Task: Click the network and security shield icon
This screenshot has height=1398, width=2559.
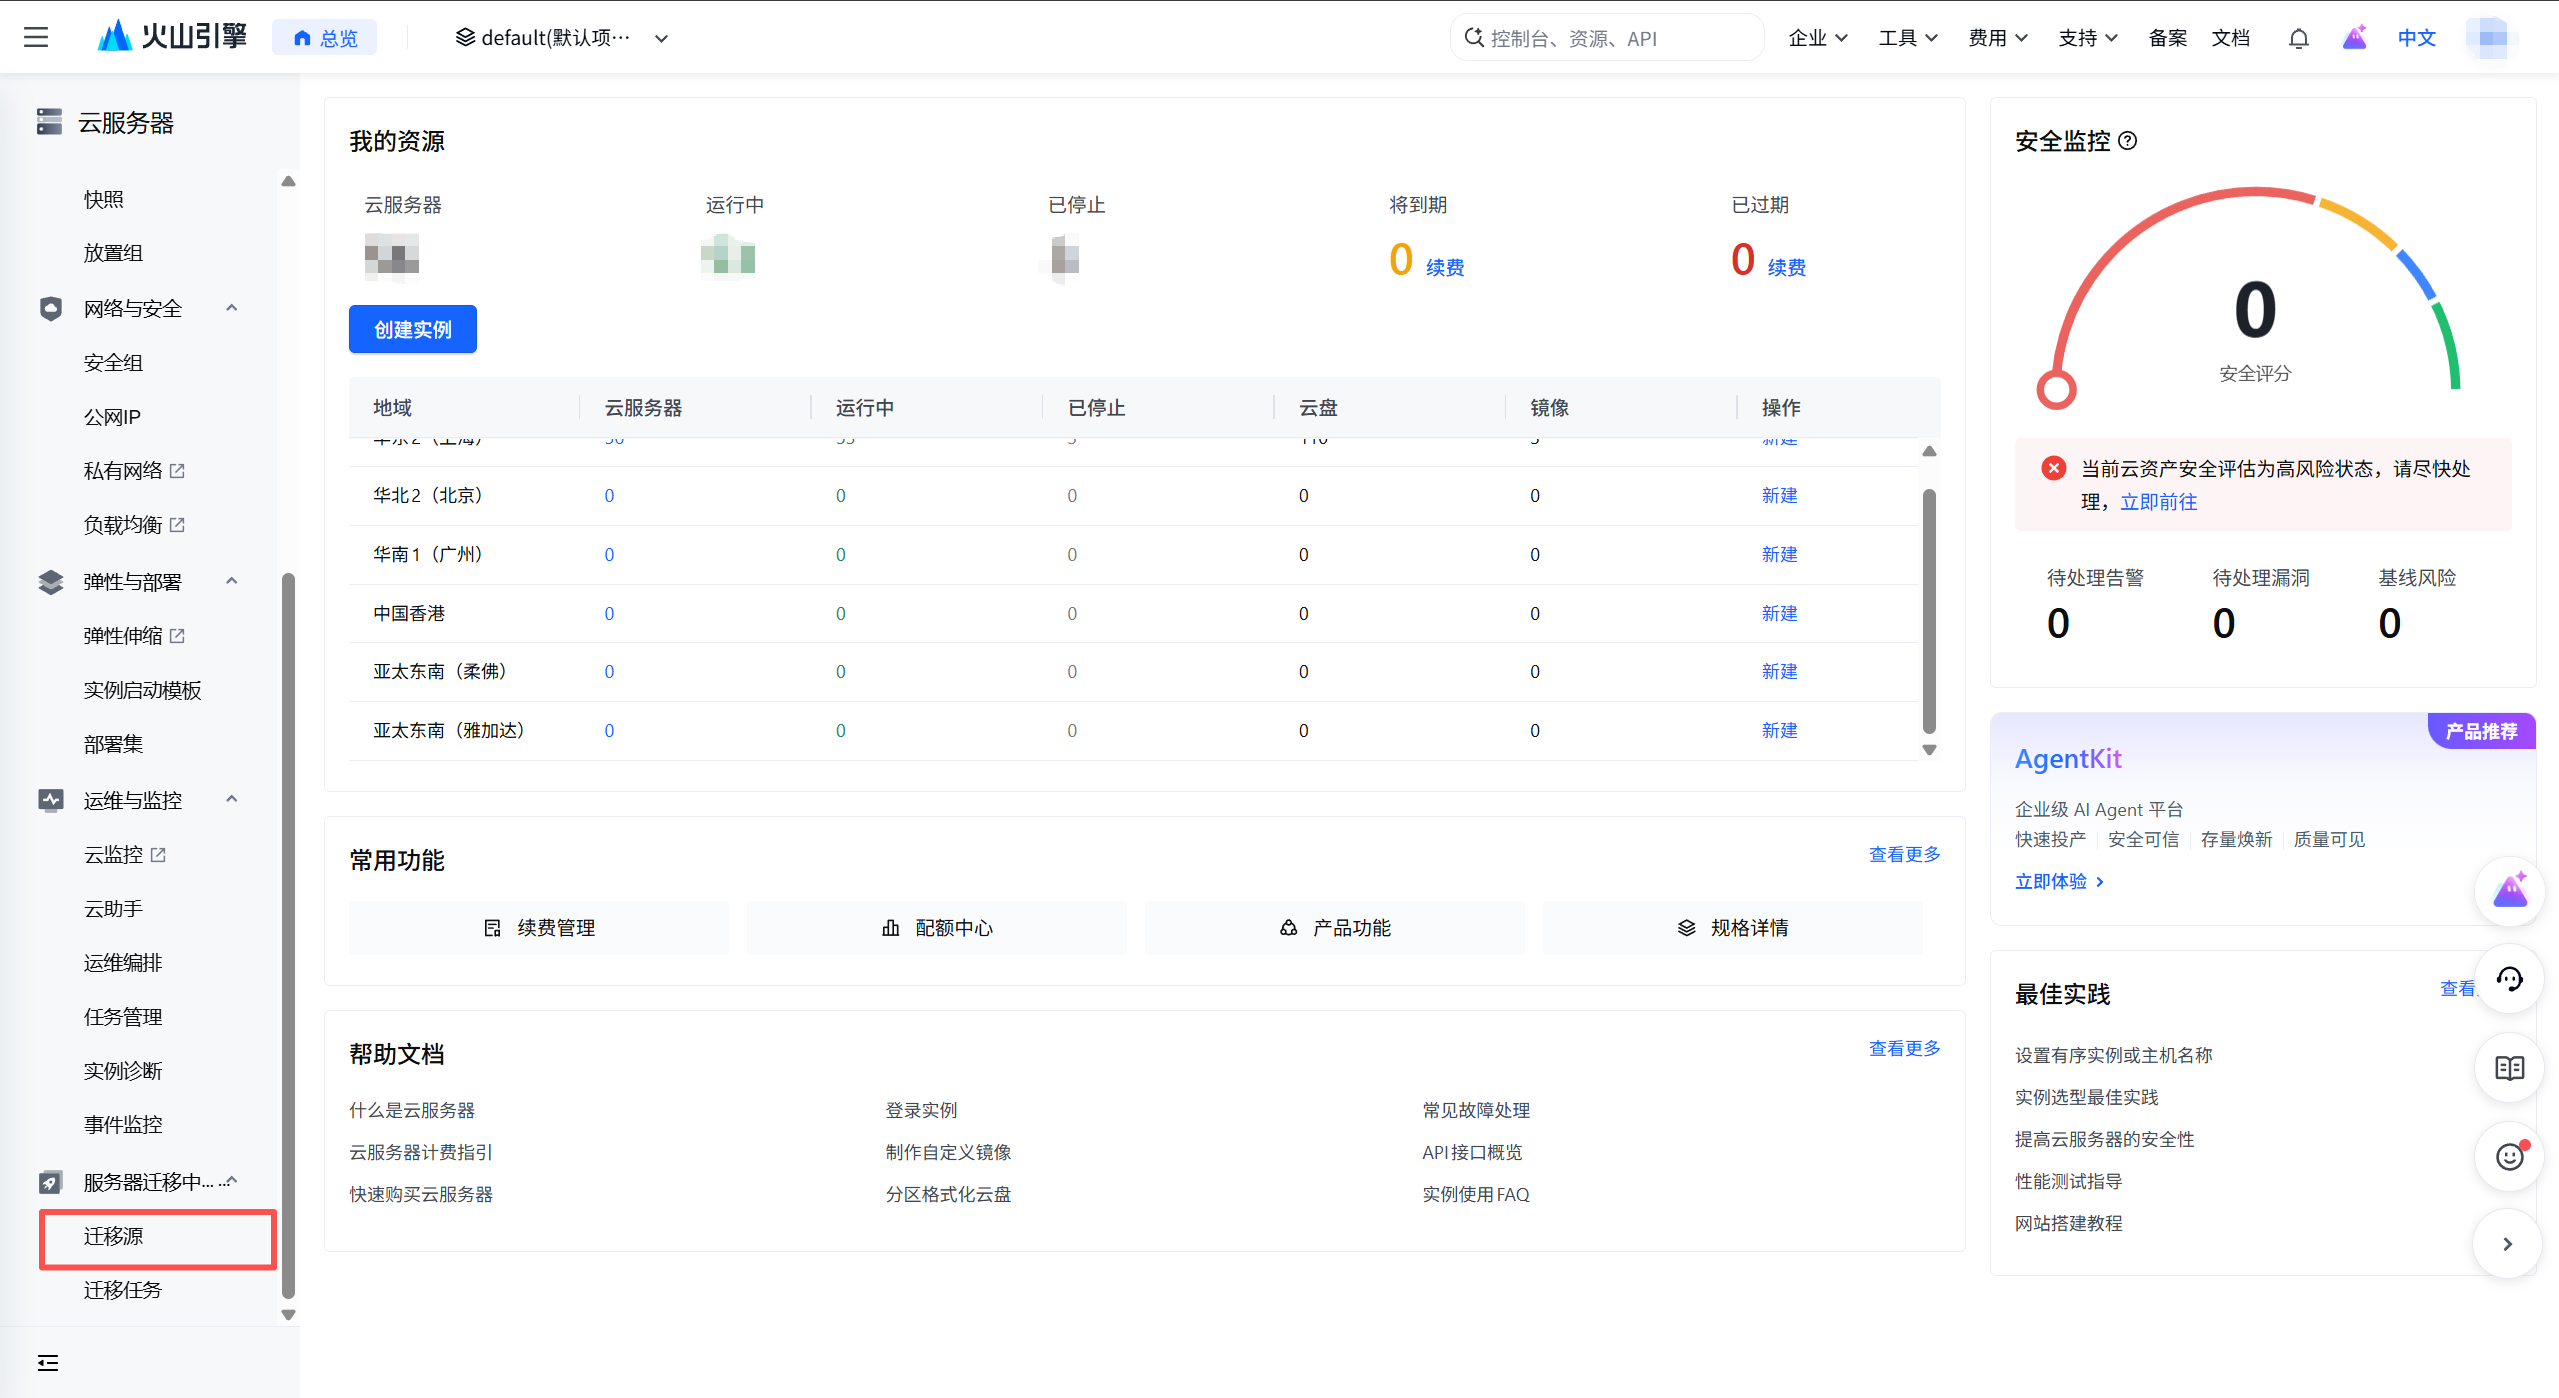Action: pos(51,308)
